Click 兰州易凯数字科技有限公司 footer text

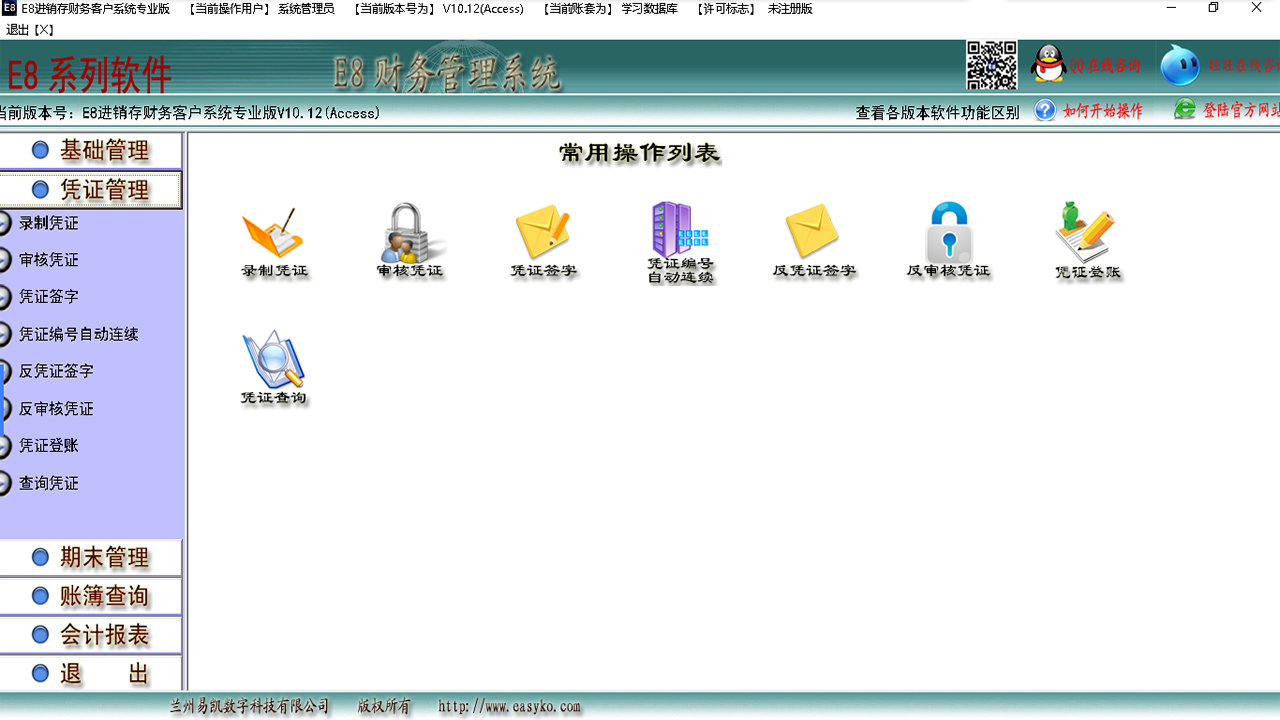pyautogui.click(x=249, y=706)
